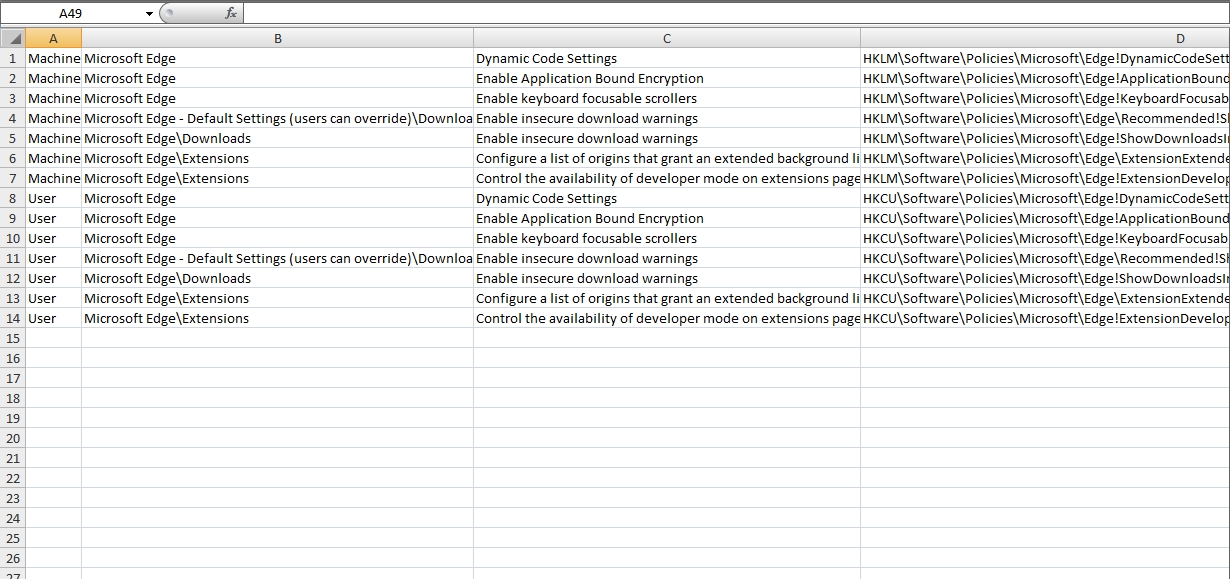Click 'Control the availability of developer mode' in row 7
The width and height of the screenshot is (1230, 579).
667,178
